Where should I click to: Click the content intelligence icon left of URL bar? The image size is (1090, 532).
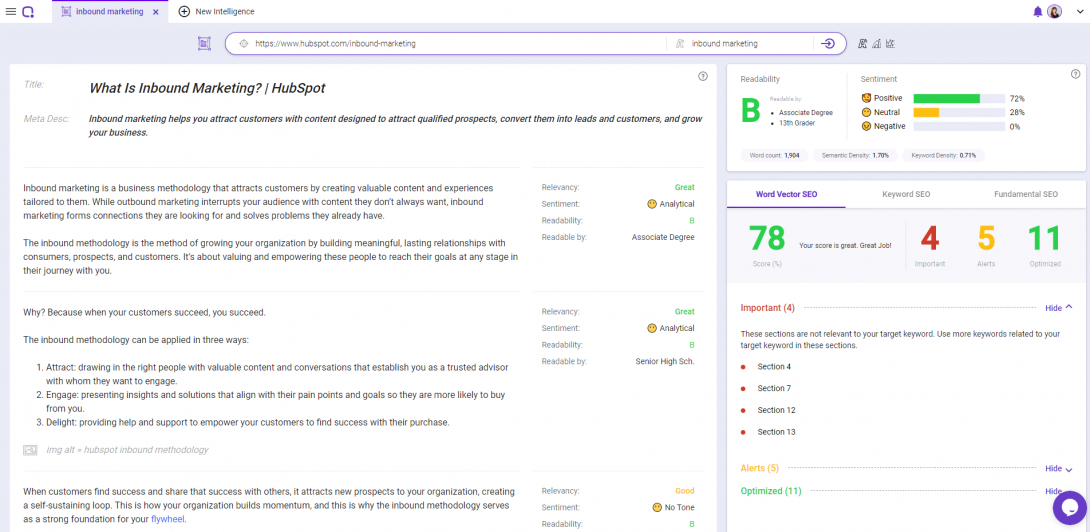(x=204, y=43)
